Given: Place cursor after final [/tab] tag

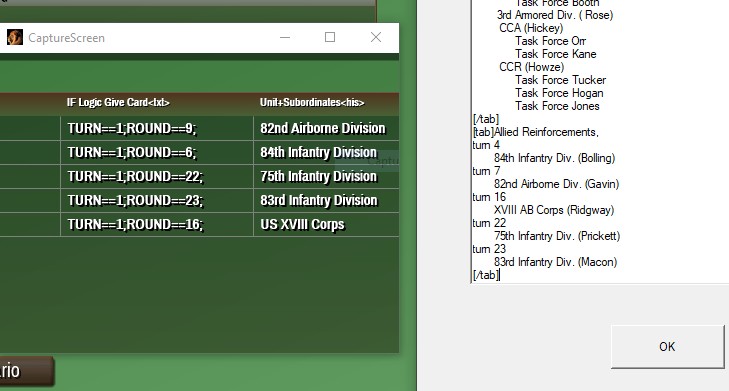Looking at the screenshot, I should click(x=500, y=275).
